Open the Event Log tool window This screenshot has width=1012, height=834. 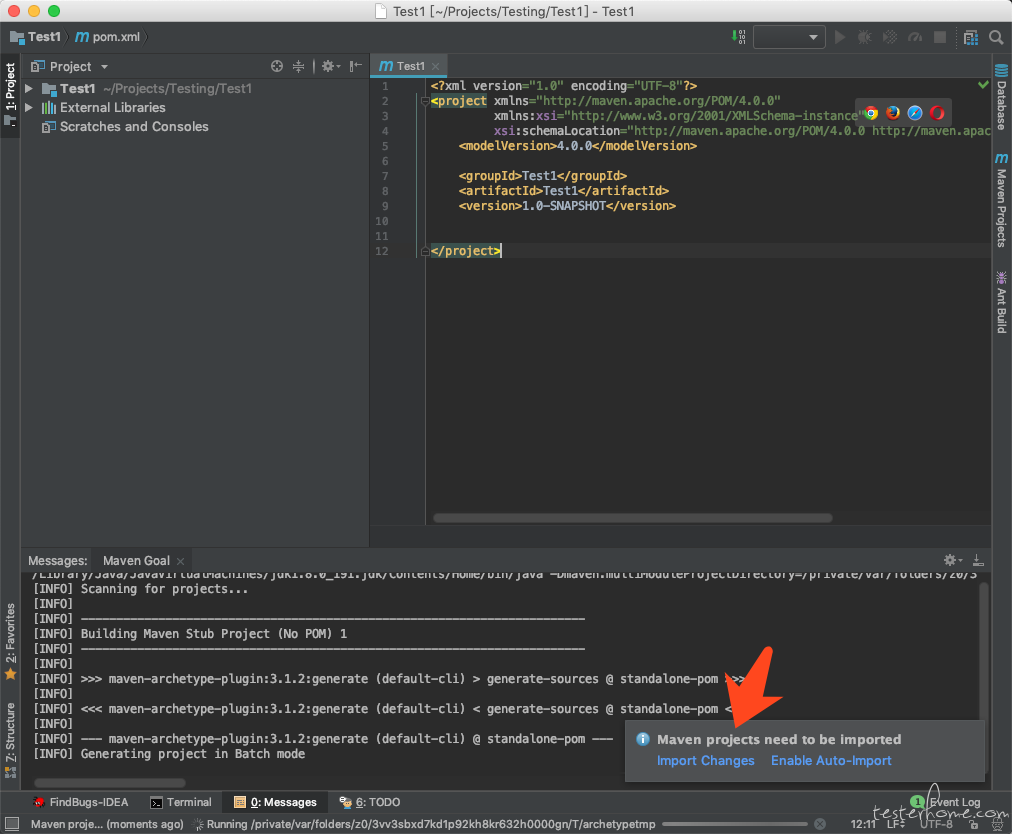coord(946,802)
